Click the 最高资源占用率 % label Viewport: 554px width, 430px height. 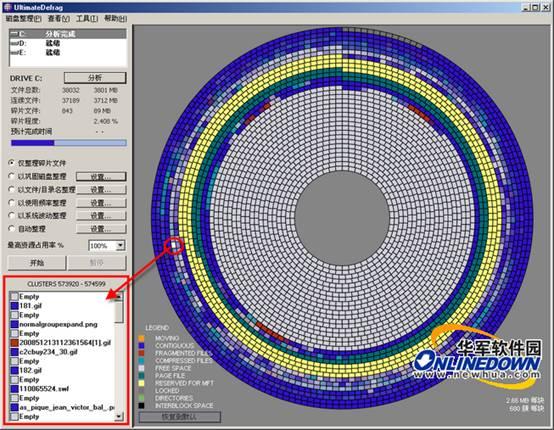36,245
